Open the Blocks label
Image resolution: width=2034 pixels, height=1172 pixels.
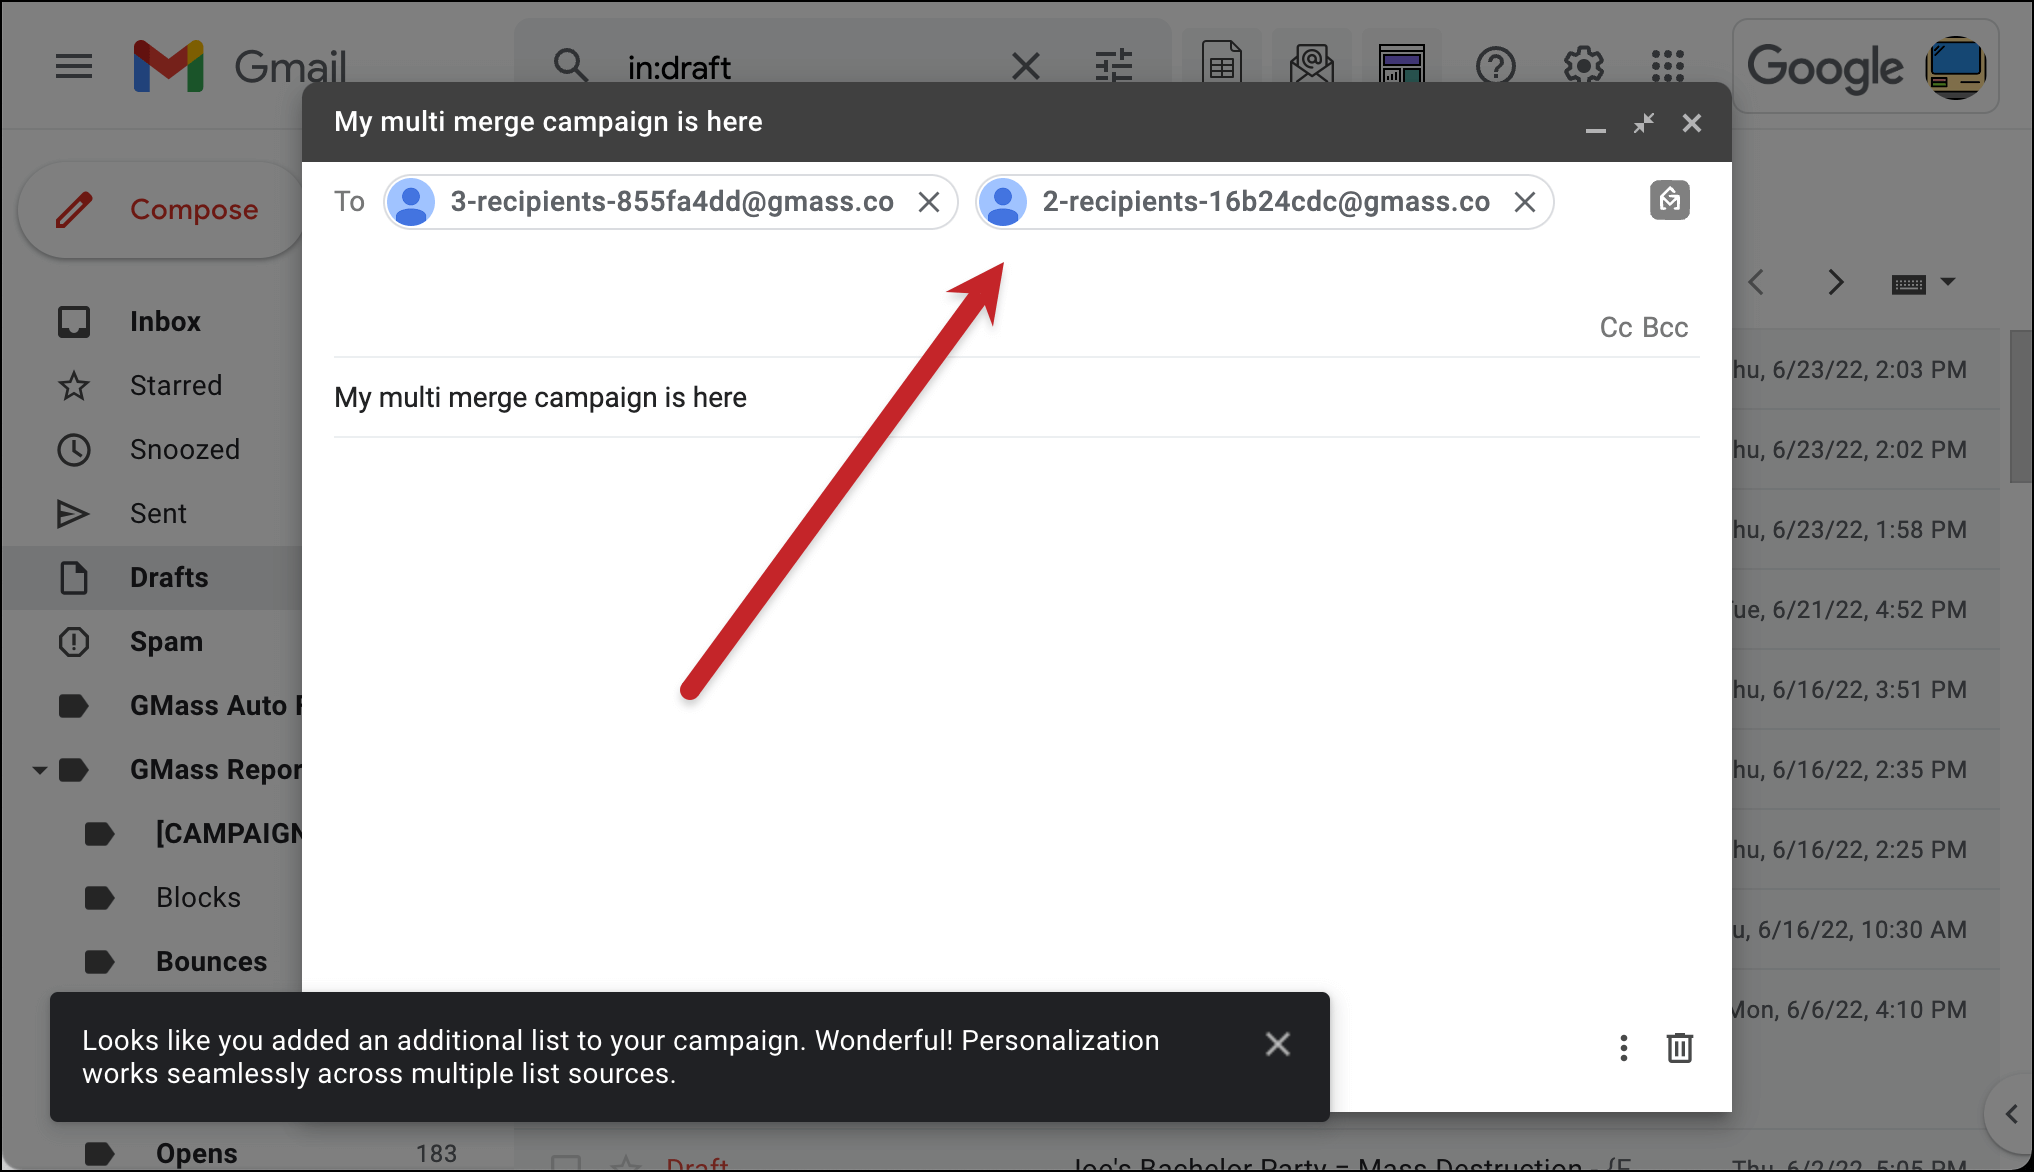click(198, 898)
